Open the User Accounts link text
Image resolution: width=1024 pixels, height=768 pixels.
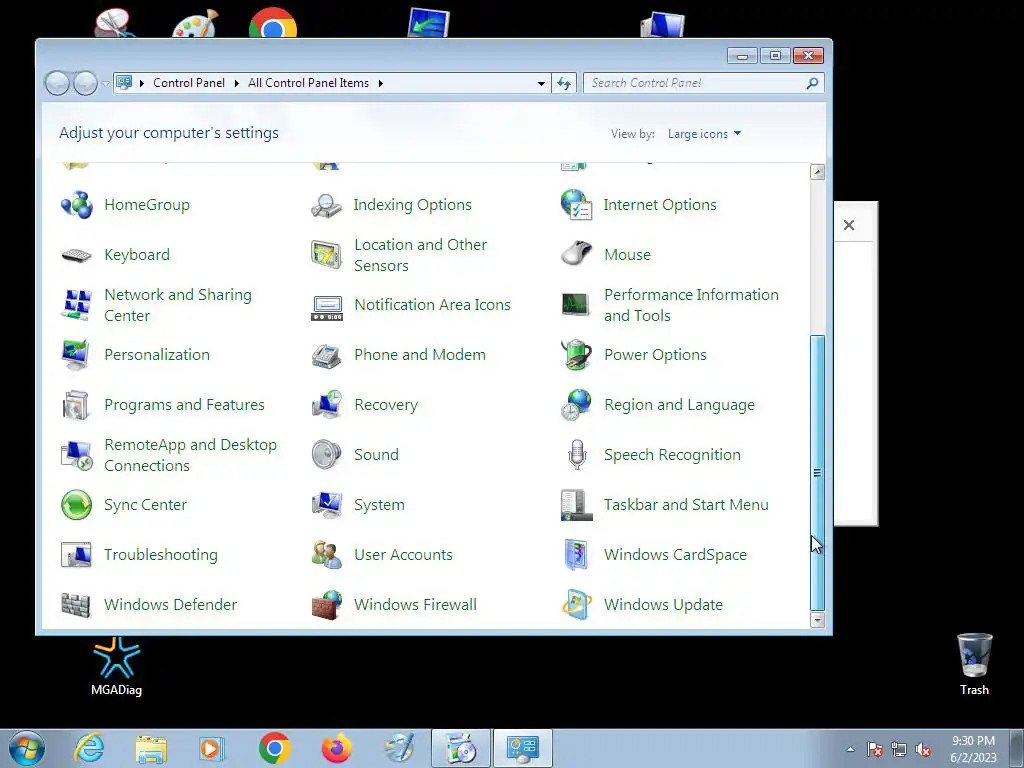[x=403, y=554]
